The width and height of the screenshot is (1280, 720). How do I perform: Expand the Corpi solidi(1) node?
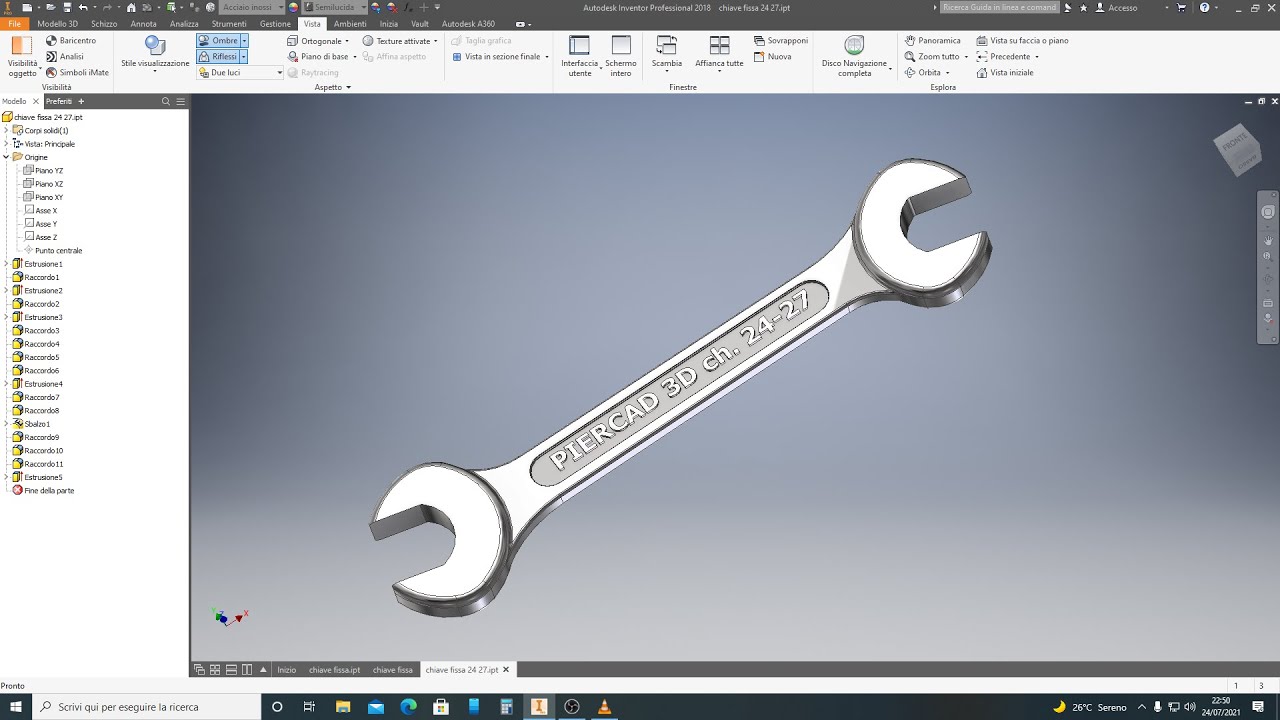coord(6,130)
